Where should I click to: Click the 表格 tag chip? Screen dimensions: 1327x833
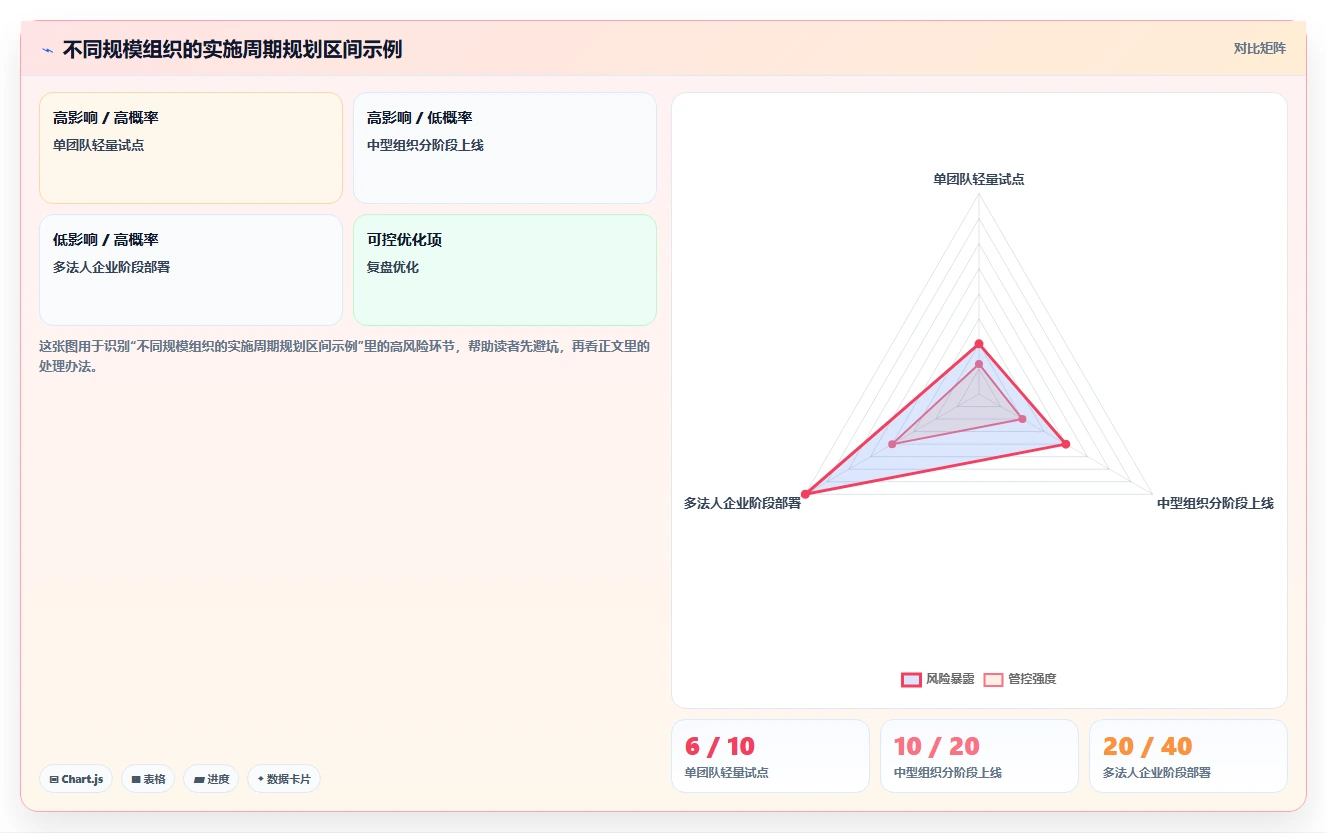[148, 779]
